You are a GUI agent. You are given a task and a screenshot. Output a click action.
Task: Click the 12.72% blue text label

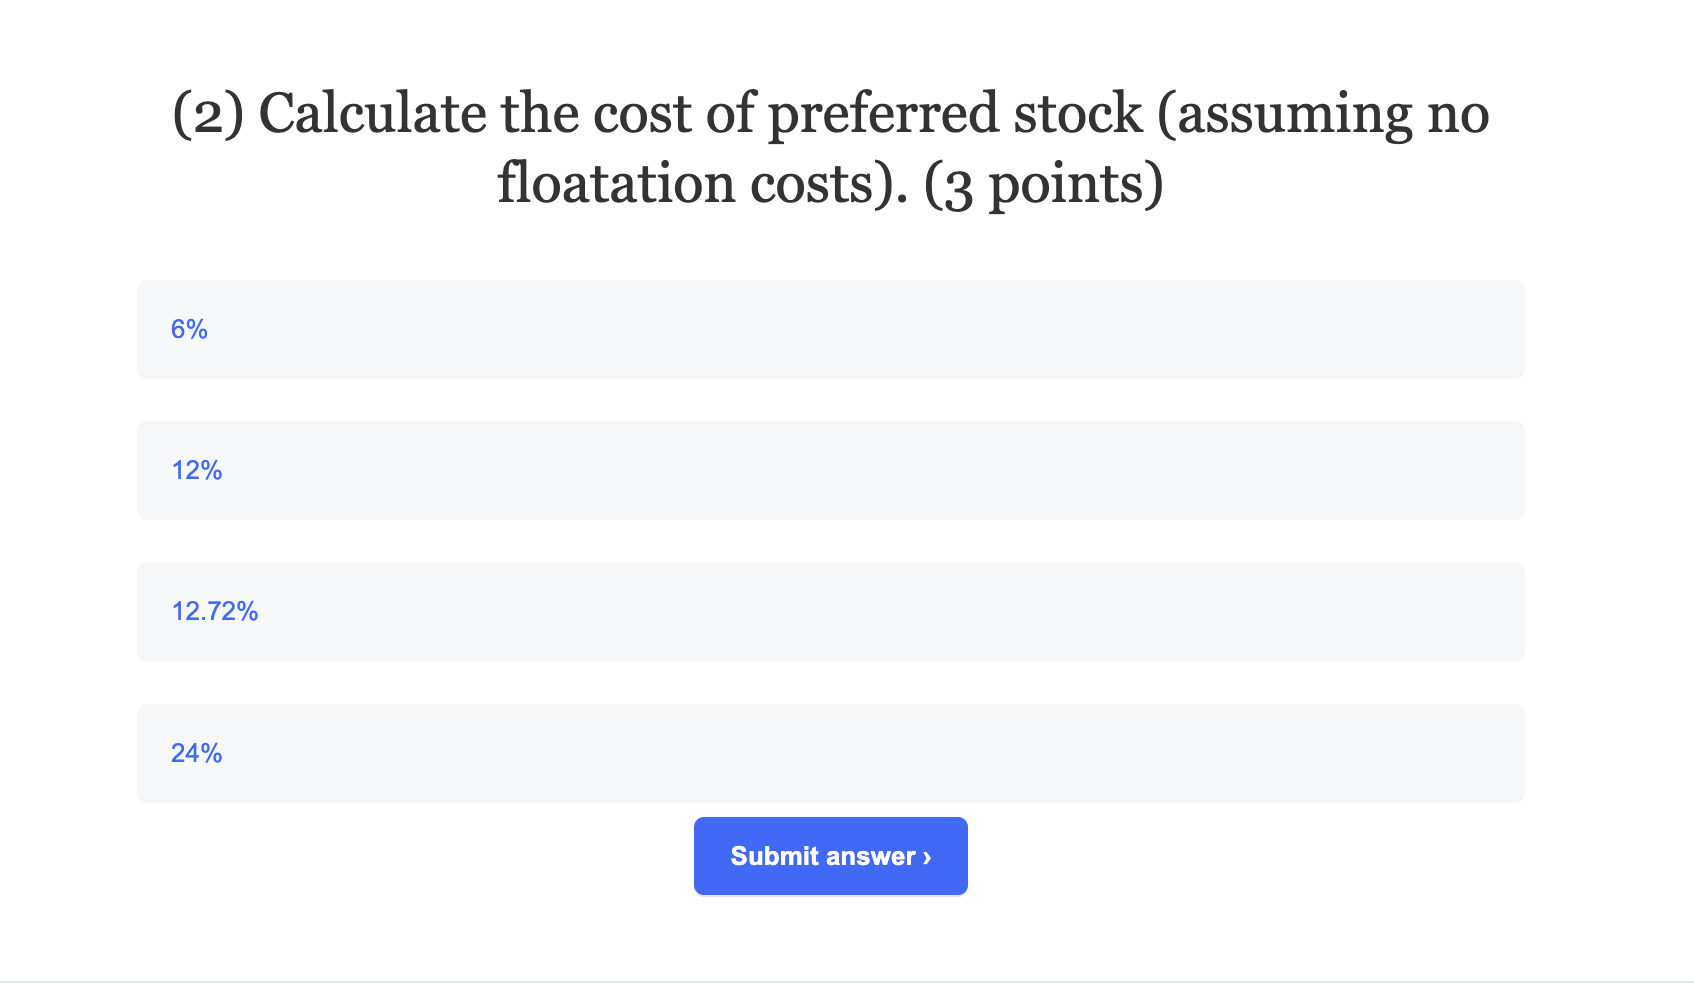(x=214, y=611)
